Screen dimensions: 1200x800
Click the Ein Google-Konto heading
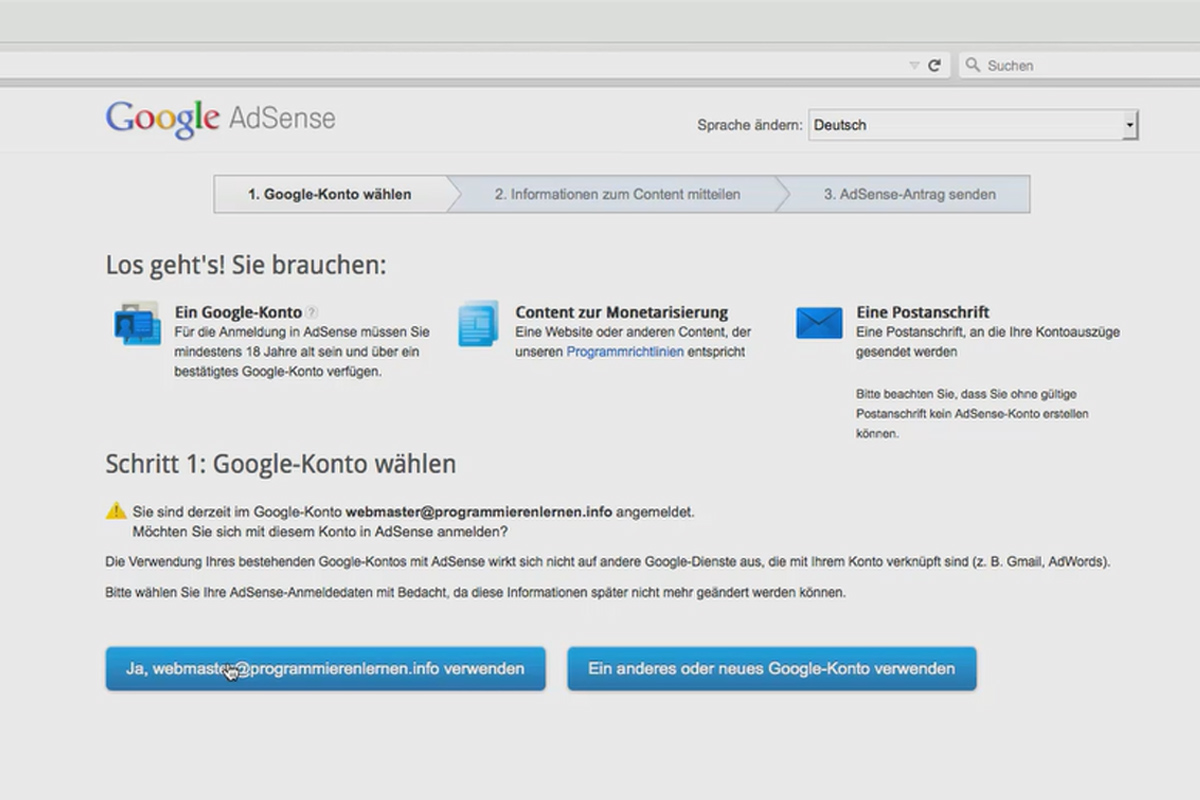tap(238, 312)
